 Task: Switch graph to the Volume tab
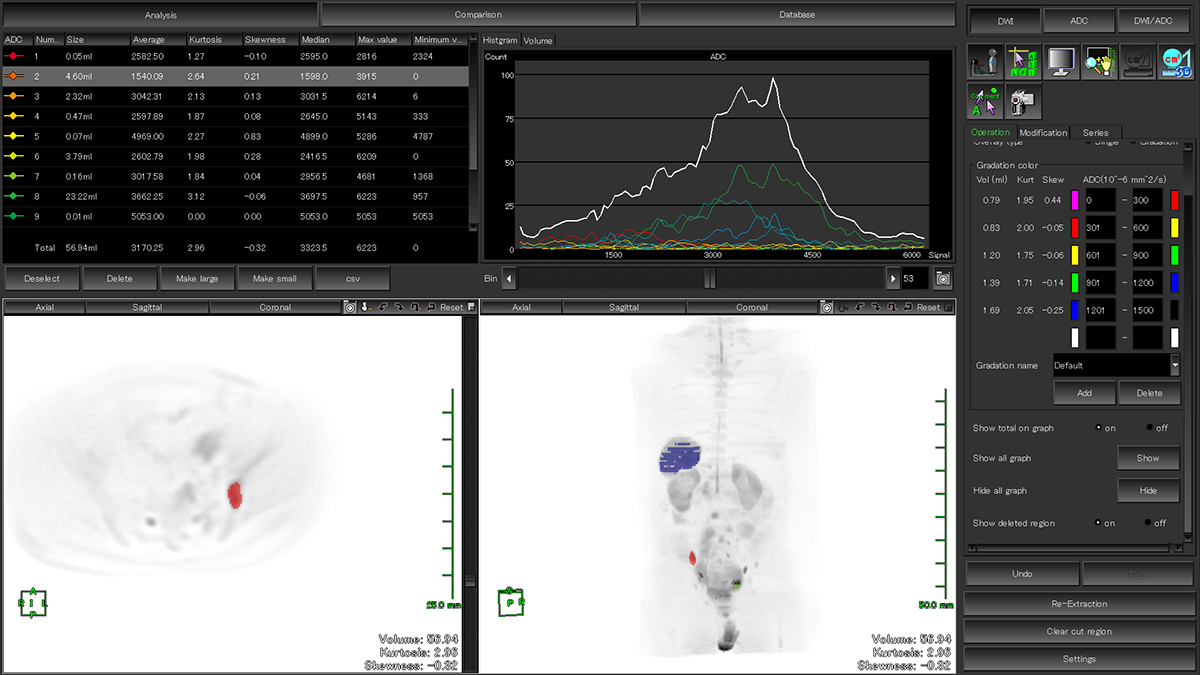click(537, 41)
